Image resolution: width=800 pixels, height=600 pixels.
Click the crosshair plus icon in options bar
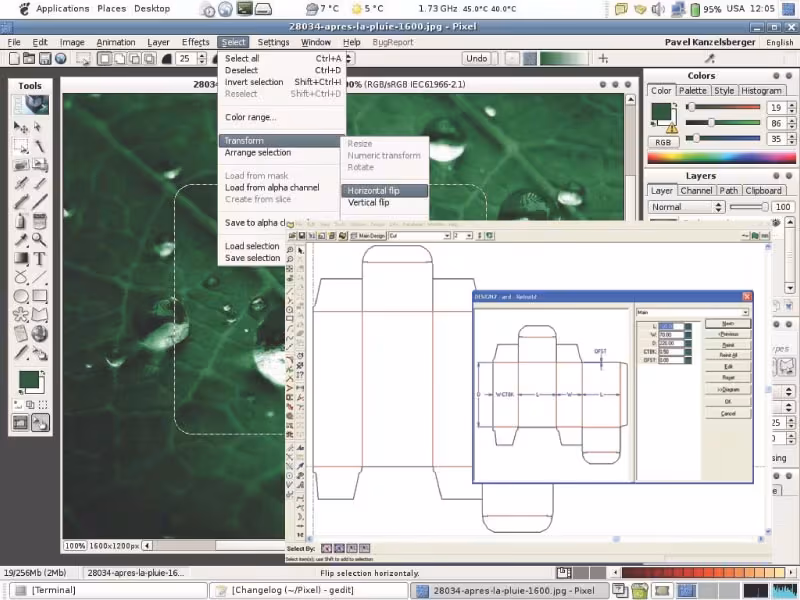tap(603, 59)
